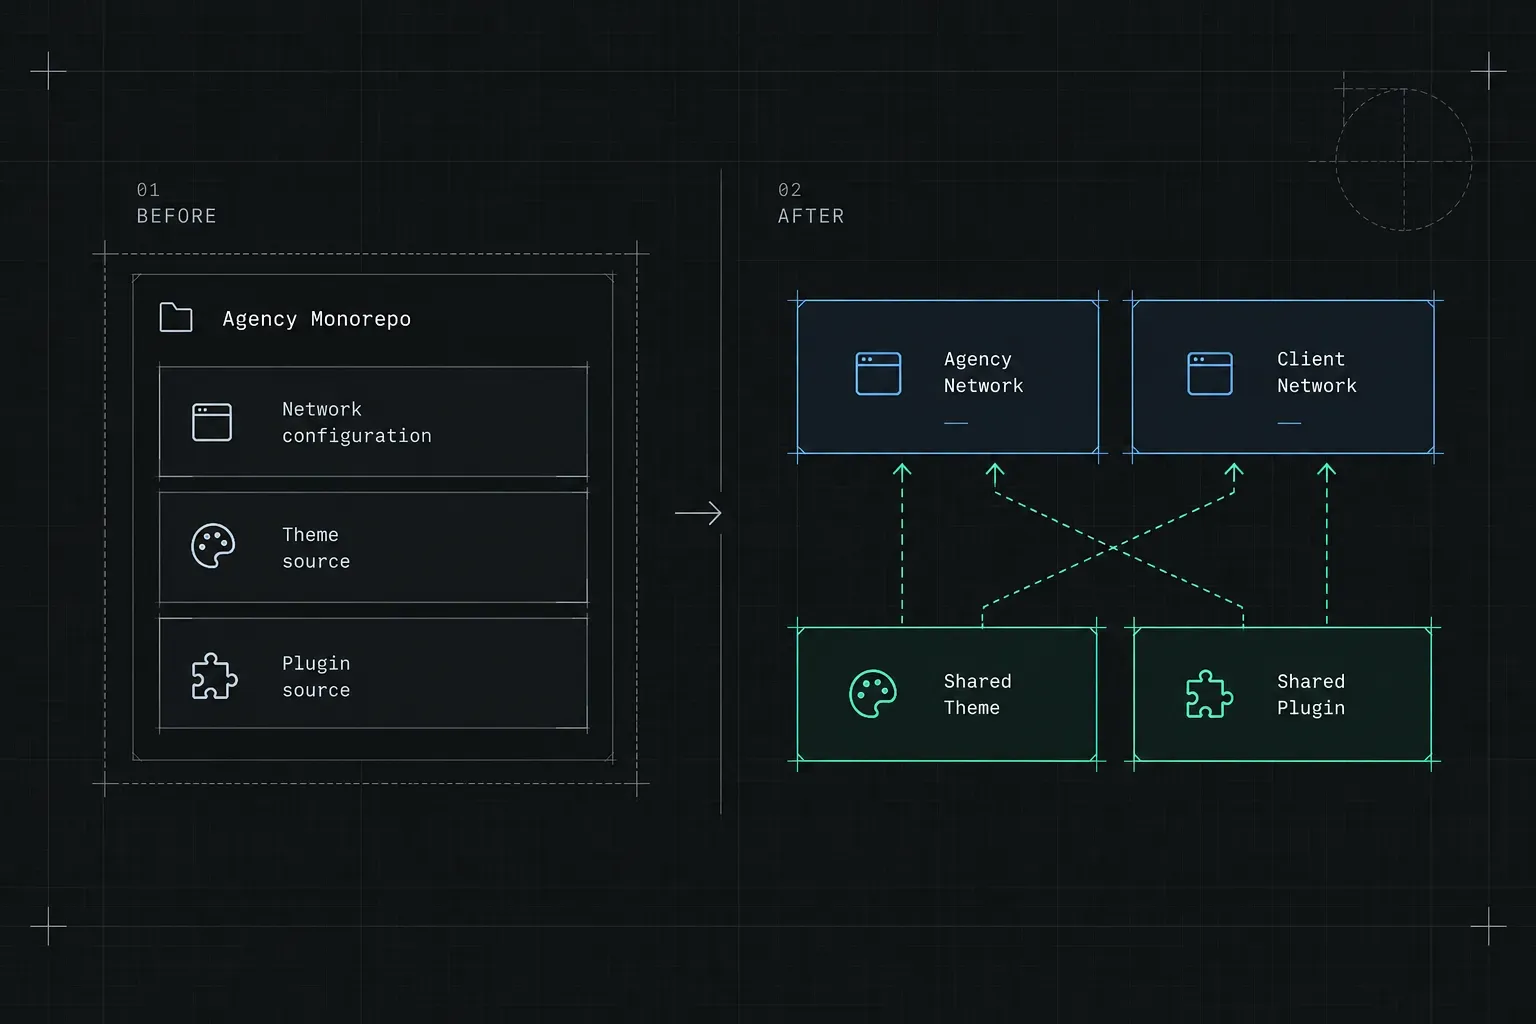Image resolution: width=1536 pixels, height=1024 pixels.
Task: Click the green palette icon in Shared Theme
Action: point(873,693)
